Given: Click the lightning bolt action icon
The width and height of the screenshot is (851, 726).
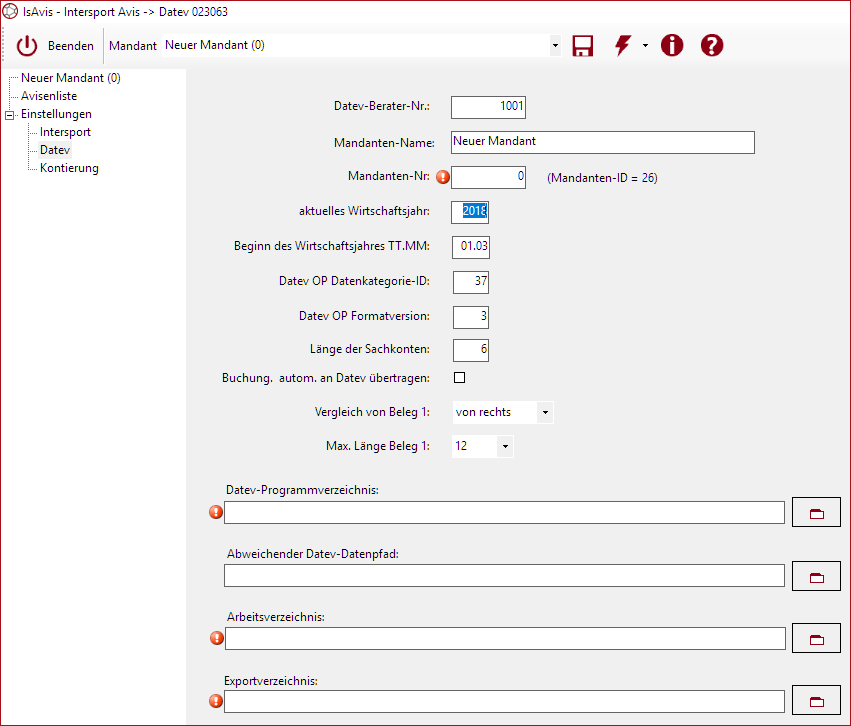Looking at the screenshot, I should click(x=623, y=46).
